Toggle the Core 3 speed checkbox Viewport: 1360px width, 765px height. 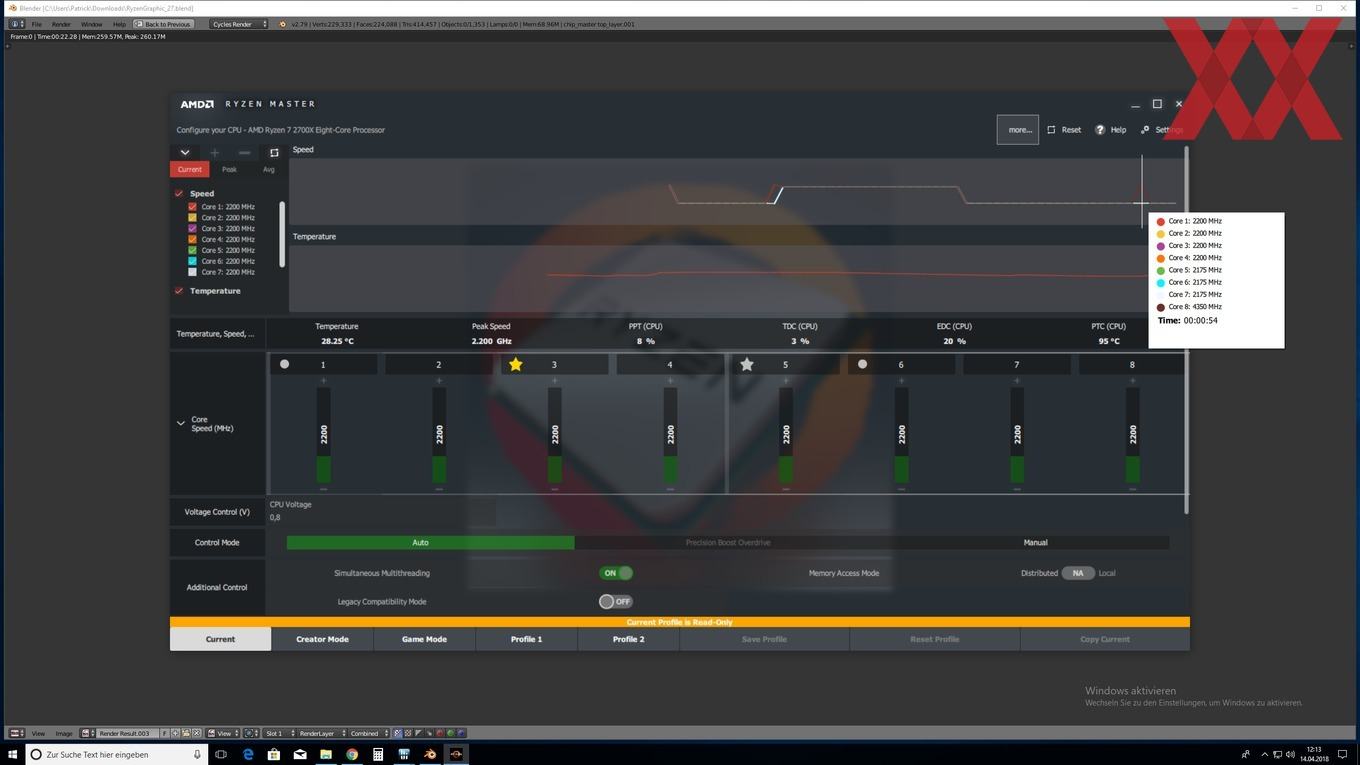pyautogui.click(x=193, y=228)
